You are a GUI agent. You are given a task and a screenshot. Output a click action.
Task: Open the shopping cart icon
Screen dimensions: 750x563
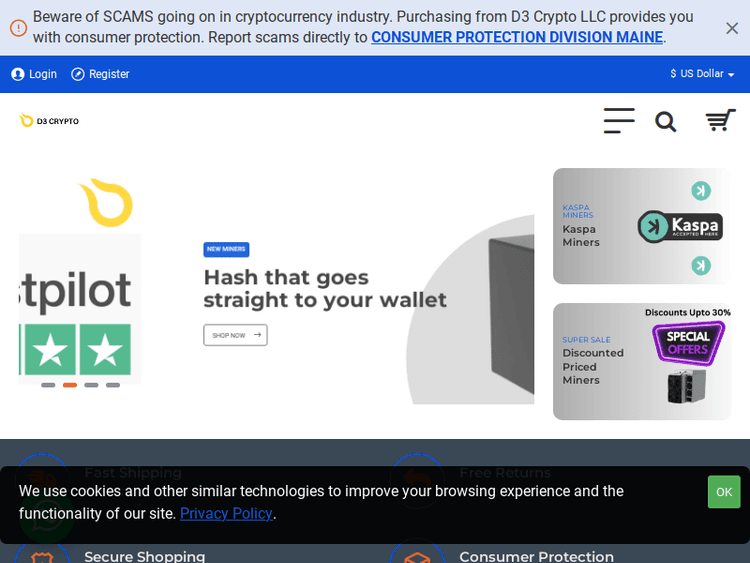click(x=720, y=121)
